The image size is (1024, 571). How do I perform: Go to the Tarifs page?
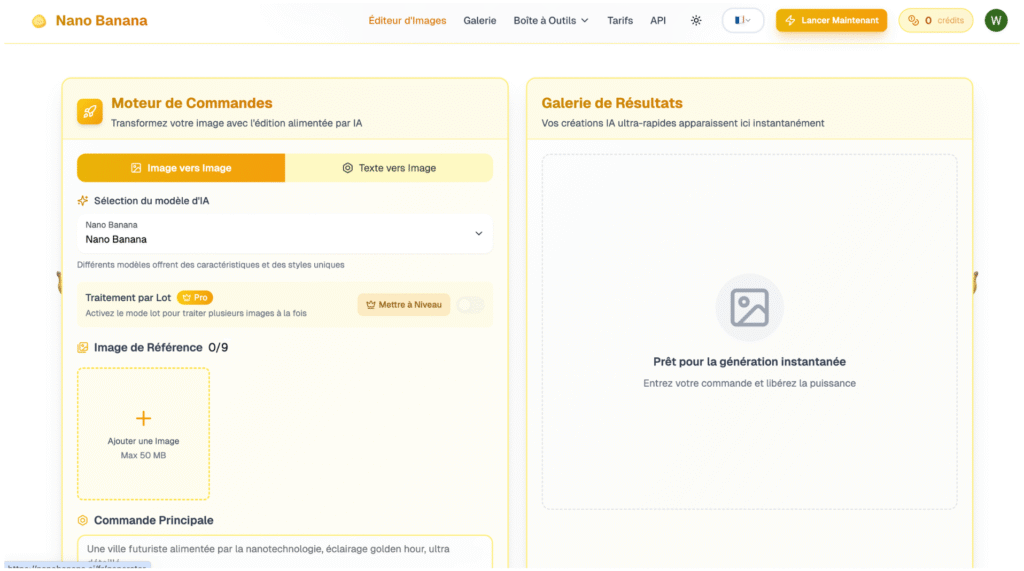(620, 20)
